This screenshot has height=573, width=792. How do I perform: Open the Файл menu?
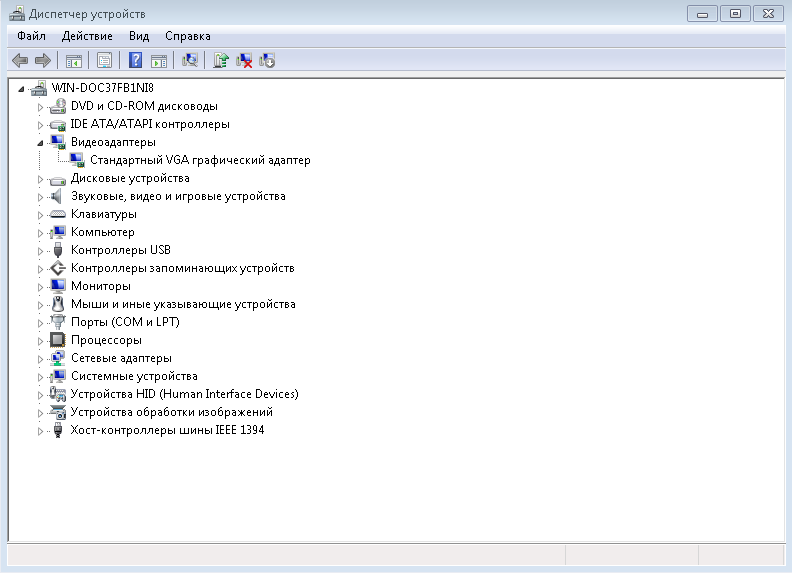tap(32, 36)
